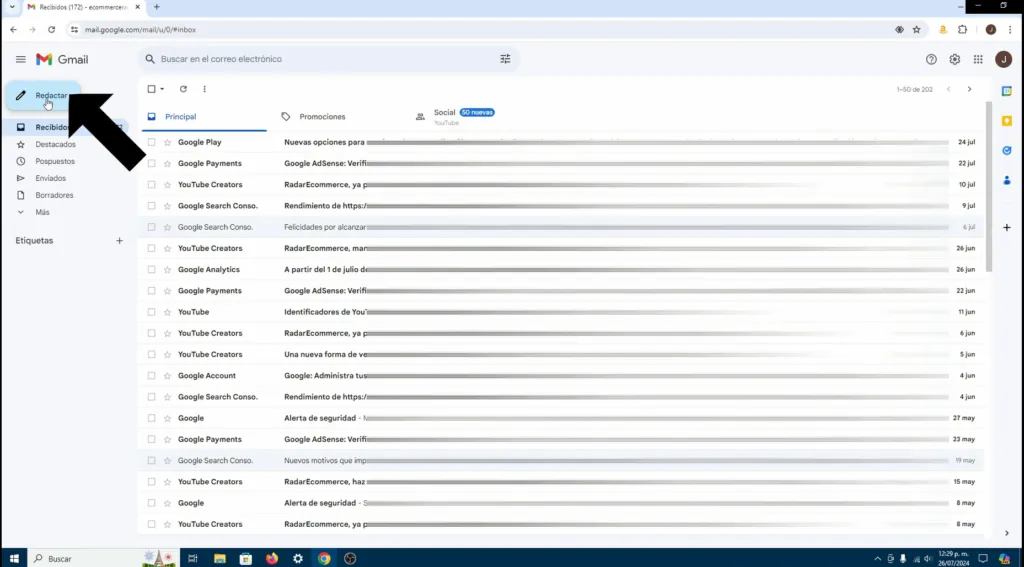1024x567 pixels.
Task: Open Gmail settings gear icon
Action: point(955,59)
